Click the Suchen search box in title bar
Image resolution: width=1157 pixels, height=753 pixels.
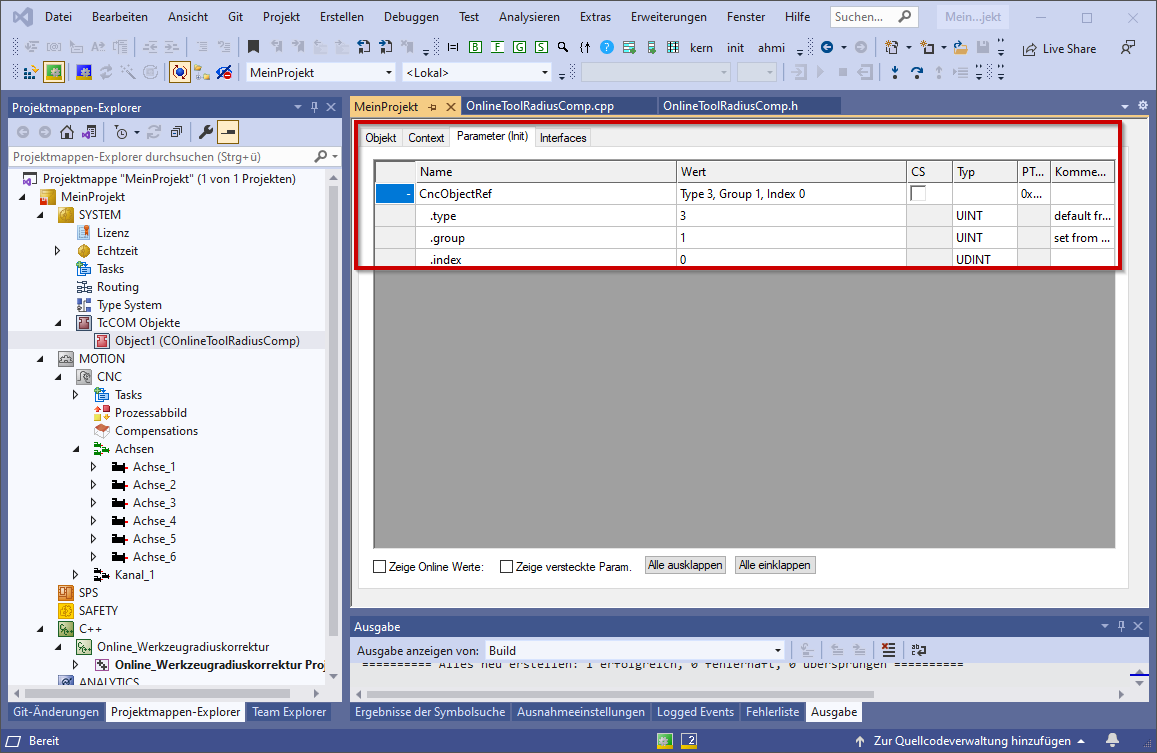[874, 16]
